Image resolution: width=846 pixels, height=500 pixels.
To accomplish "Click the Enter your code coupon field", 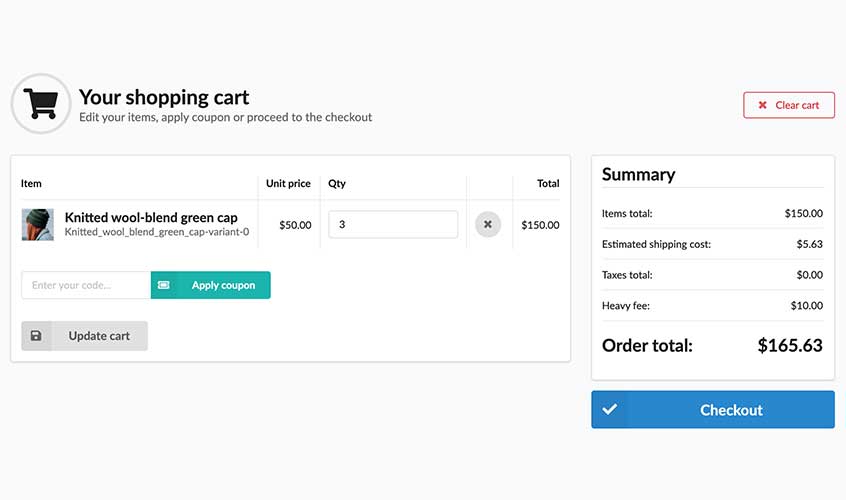I will tap(86, 285).
